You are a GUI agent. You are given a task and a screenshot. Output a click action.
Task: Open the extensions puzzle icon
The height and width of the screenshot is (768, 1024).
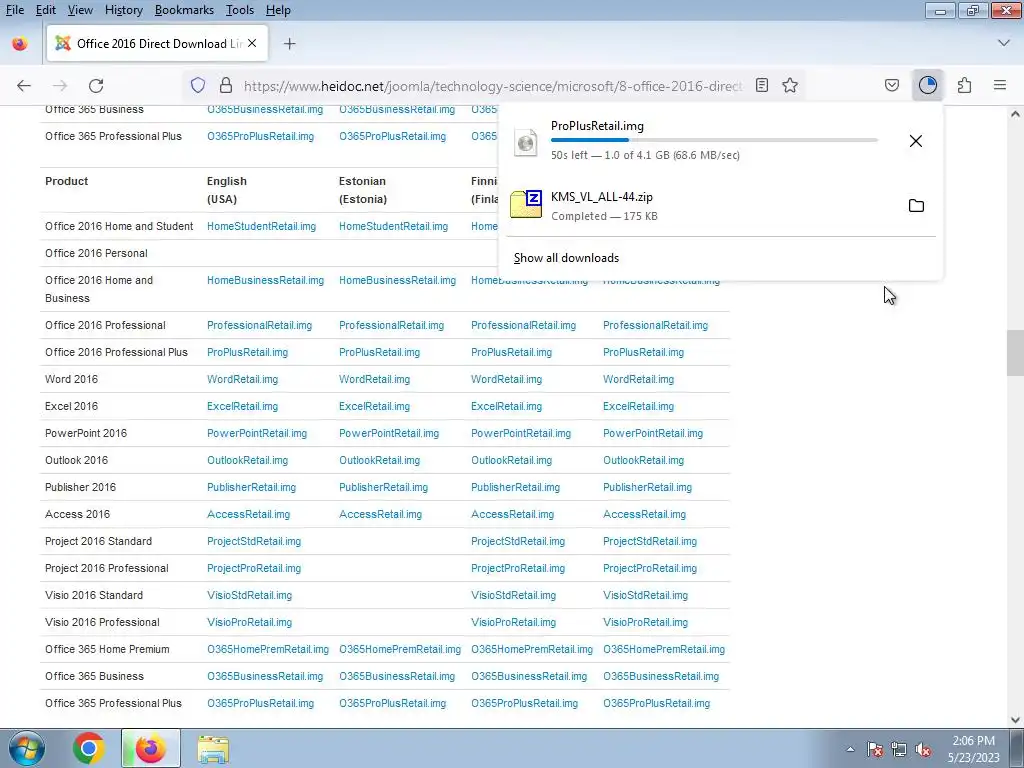[964, 86]
